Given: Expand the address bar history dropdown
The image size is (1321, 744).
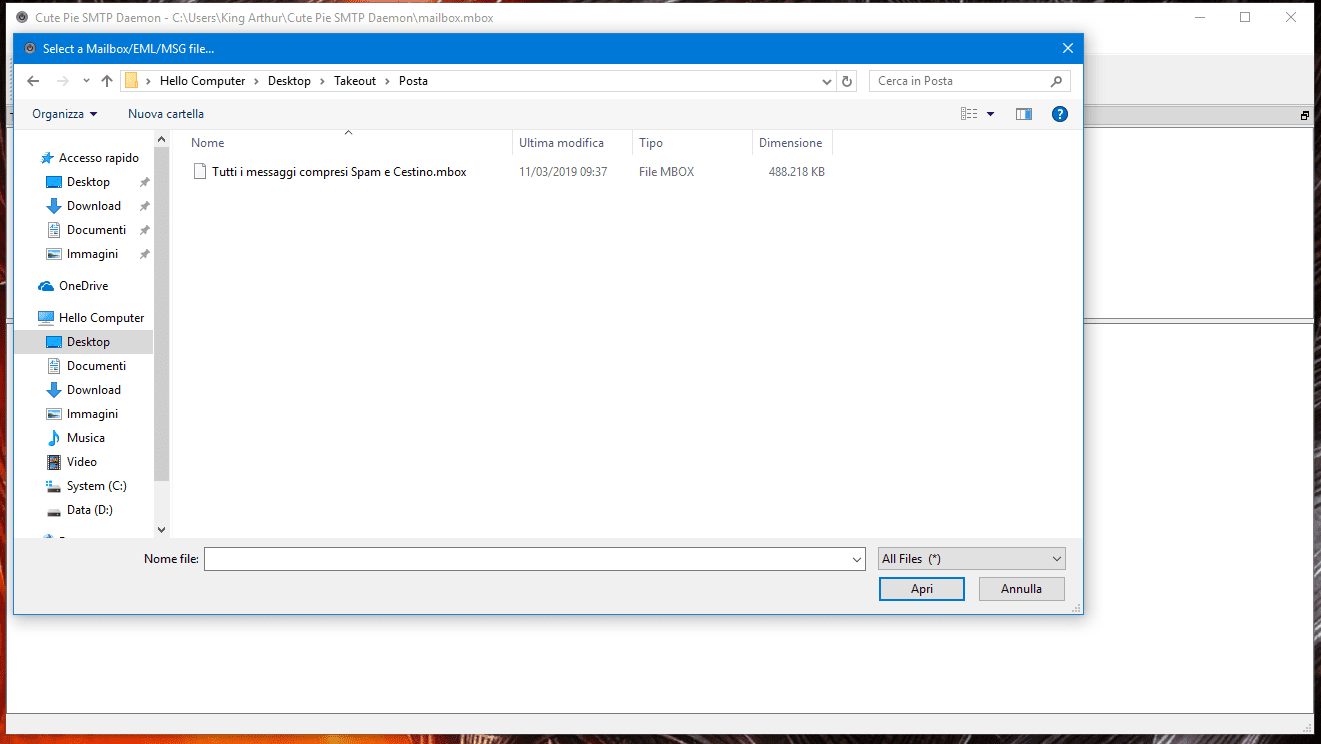Looking at the screenshot, I should click(827, 81).
